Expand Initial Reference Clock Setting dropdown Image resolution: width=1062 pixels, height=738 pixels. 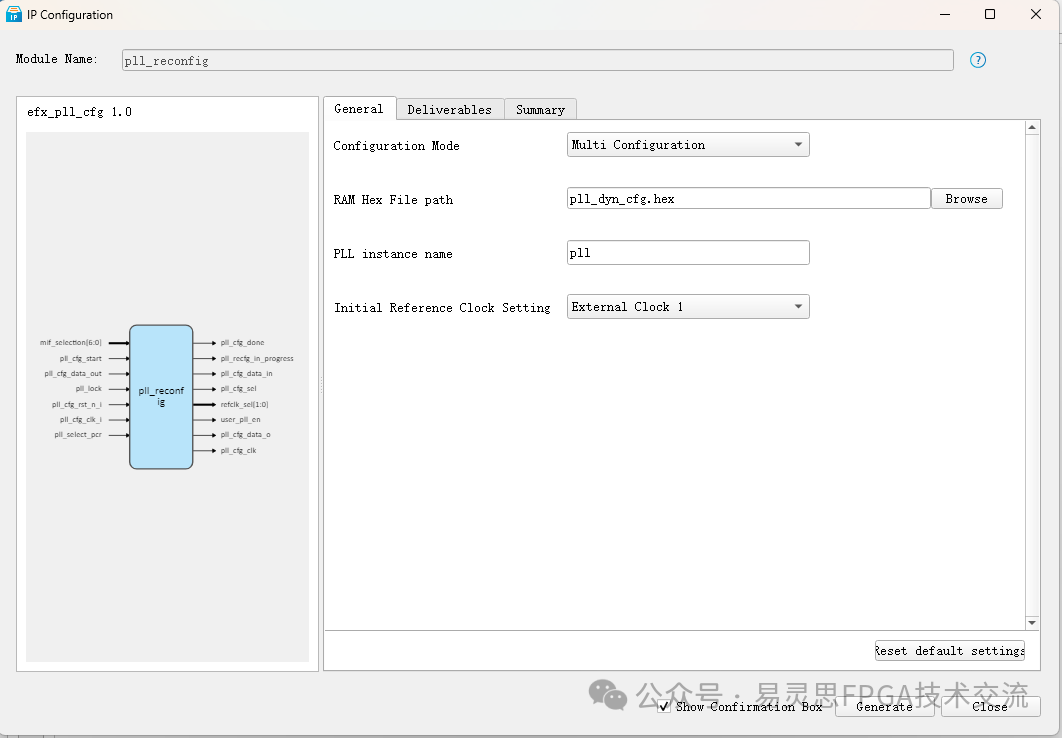(x=688, y=307)
